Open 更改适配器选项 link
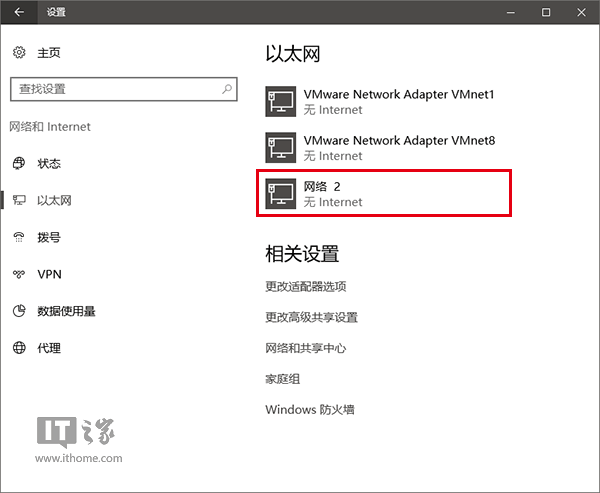600x493 pixels. [305, 286]
